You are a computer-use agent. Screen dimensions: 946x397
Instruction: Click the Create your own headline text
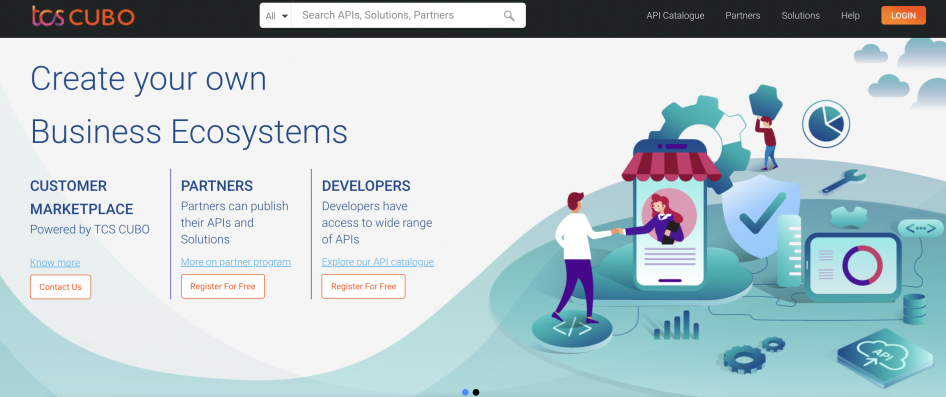(148, 79)
